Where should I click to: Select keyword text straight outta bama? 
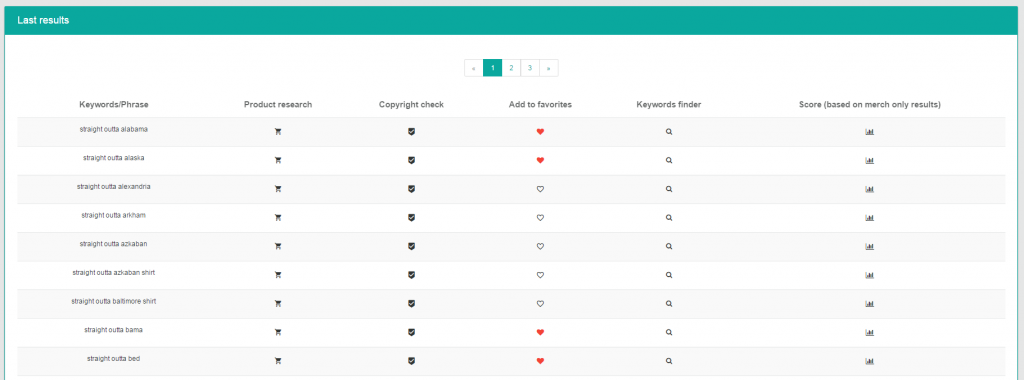pos(114,330)
